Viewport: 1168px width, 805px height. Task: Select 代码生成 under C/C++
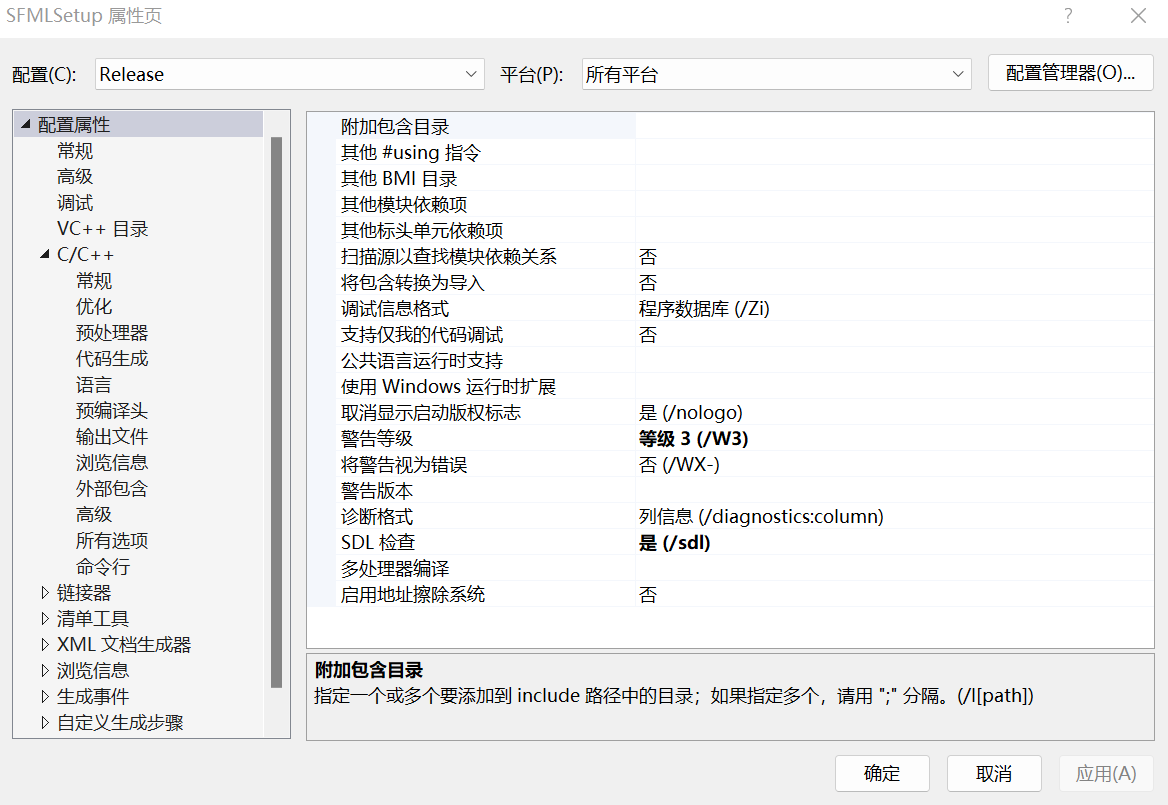112,359
